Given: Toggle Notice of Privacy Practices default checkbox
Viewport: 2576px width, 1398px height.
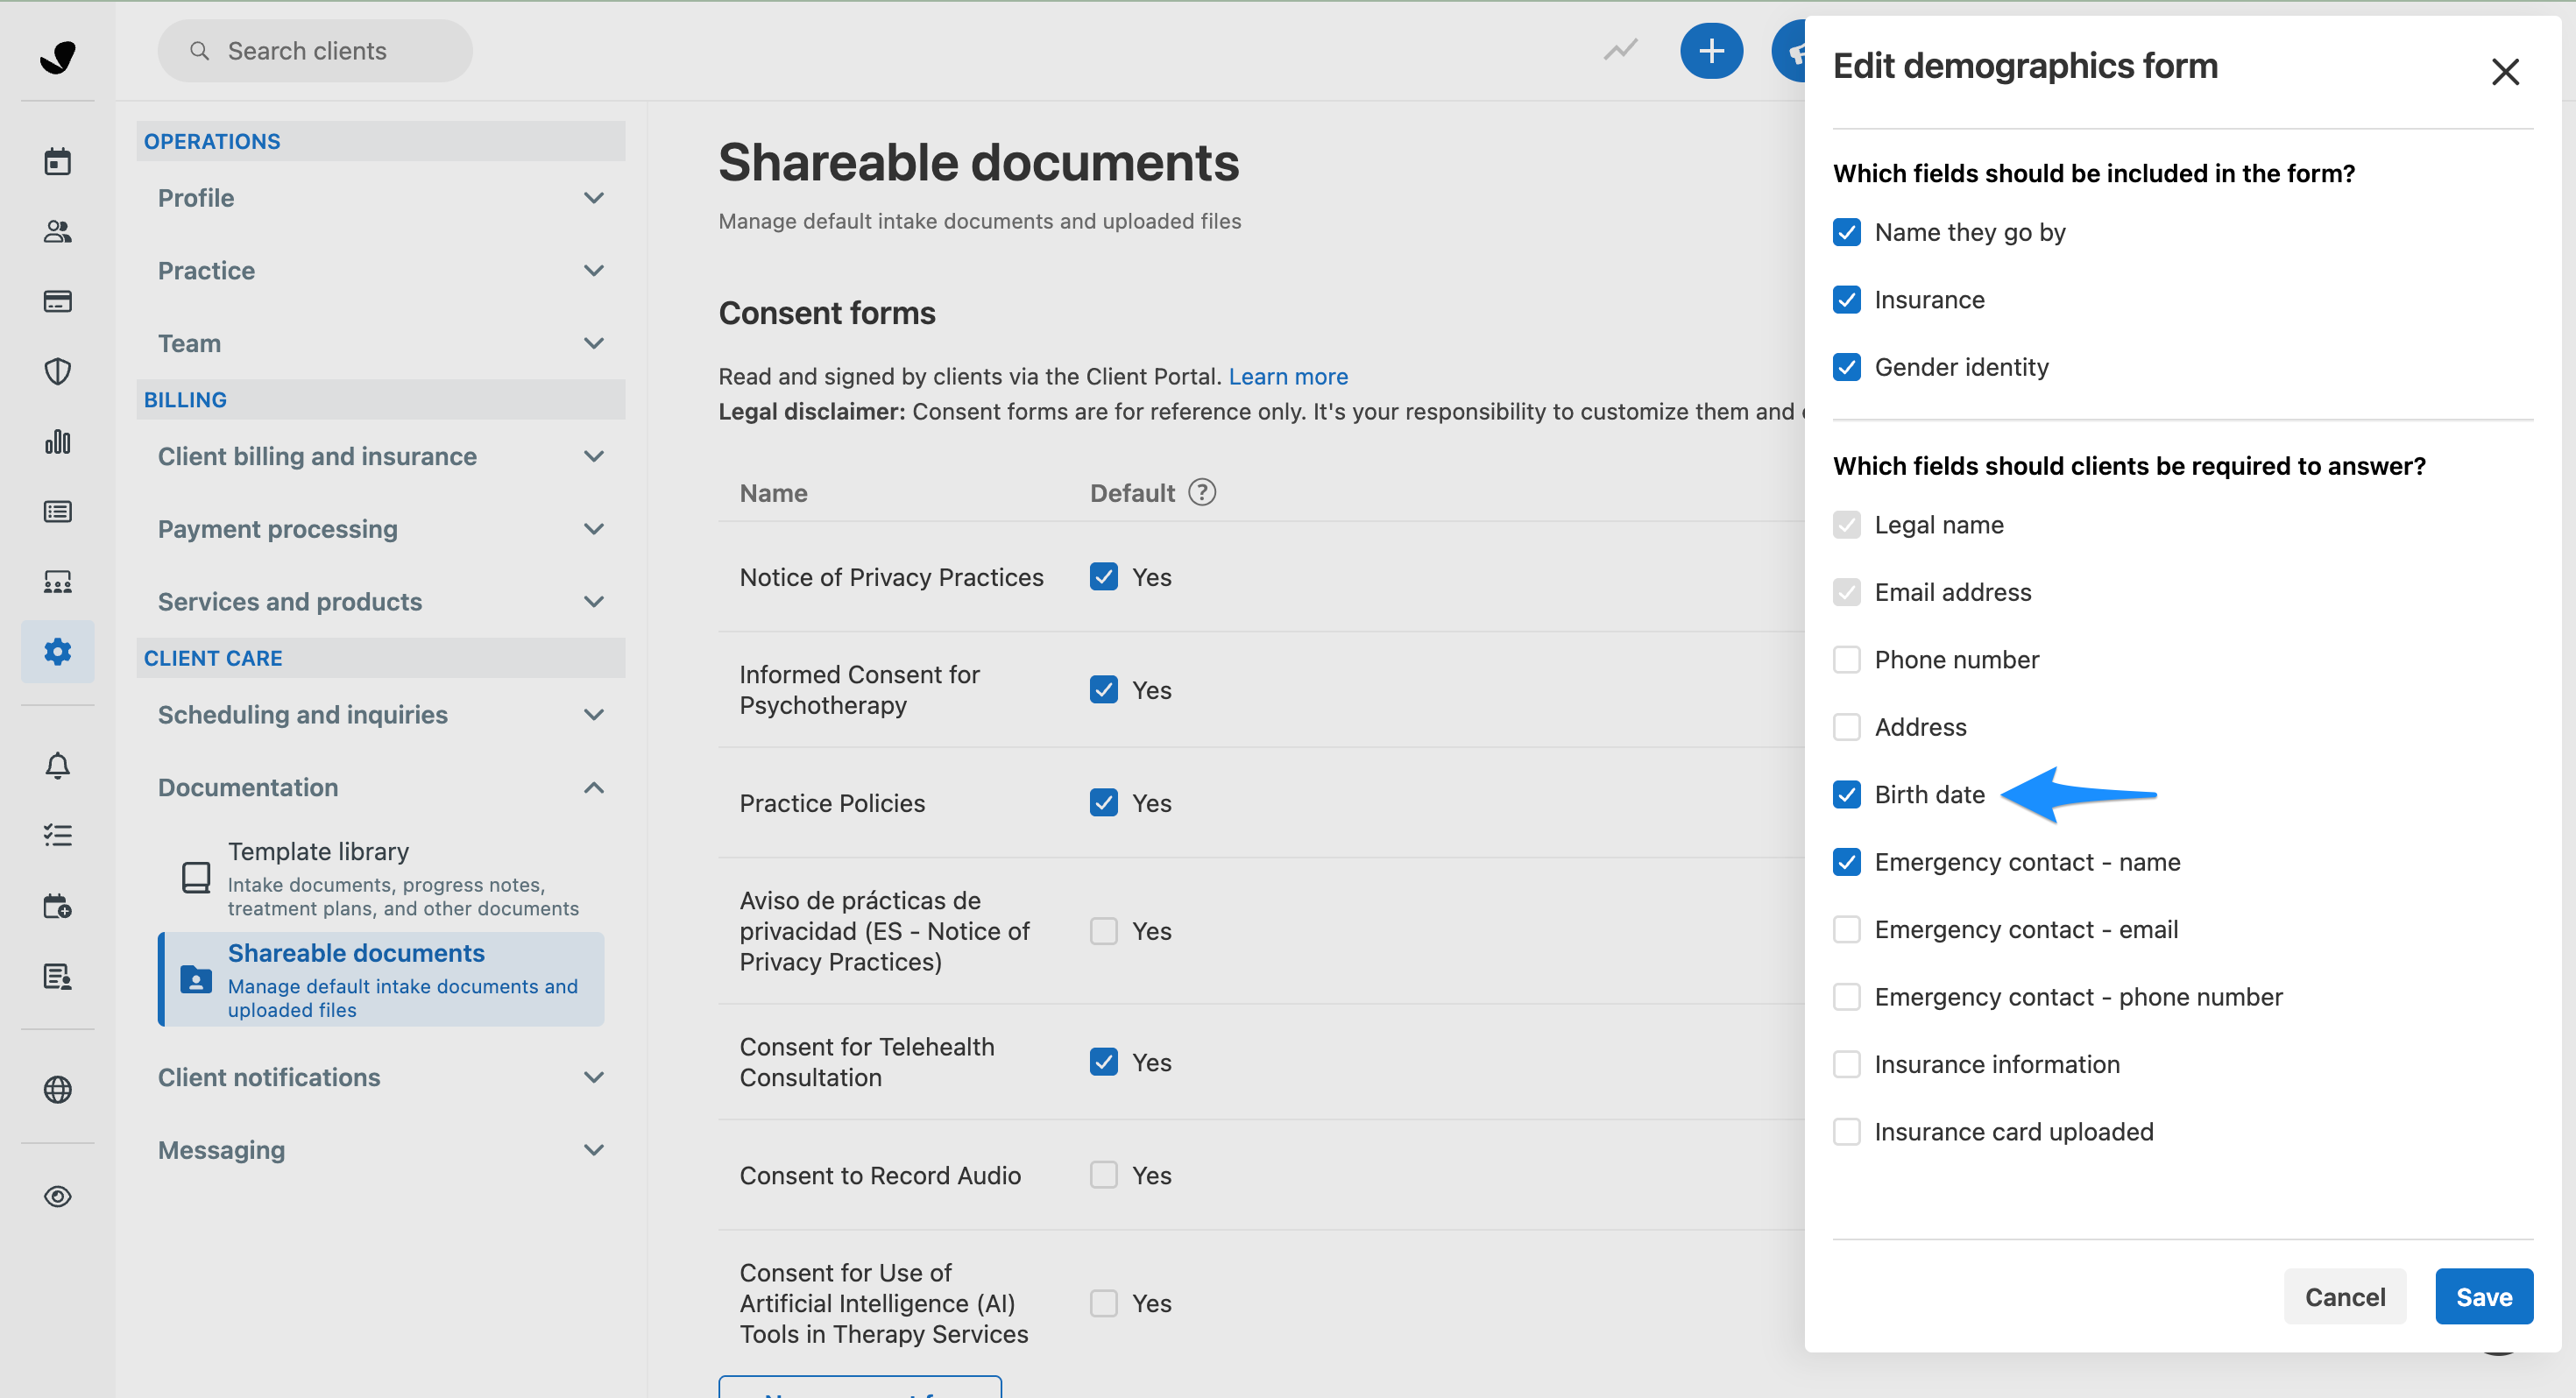Looking at the screenshot, I should coord(1104,577).
